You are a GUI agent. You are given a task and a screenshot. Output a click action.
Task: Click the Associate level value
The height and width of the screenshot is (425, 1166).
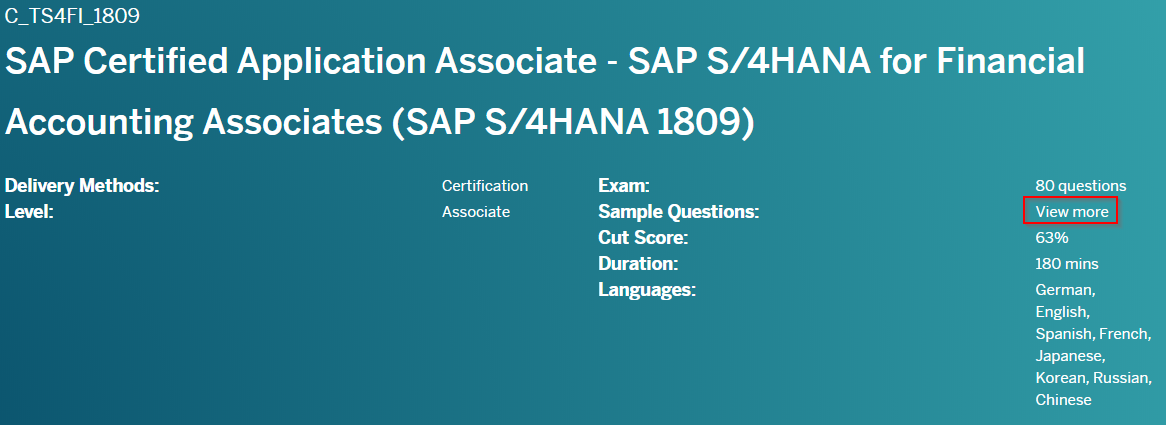[x=476, y=211]
